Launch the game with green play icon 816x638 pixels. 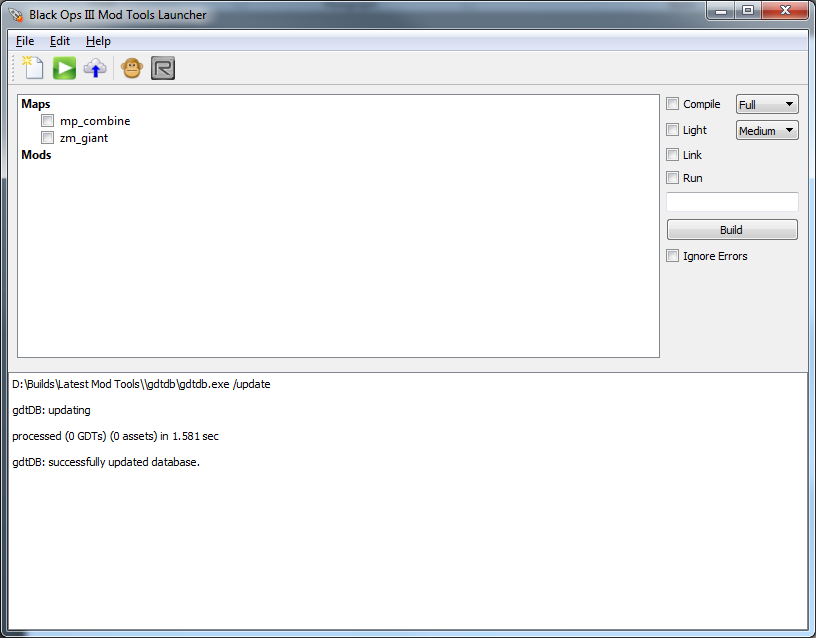tap(64, 68)
